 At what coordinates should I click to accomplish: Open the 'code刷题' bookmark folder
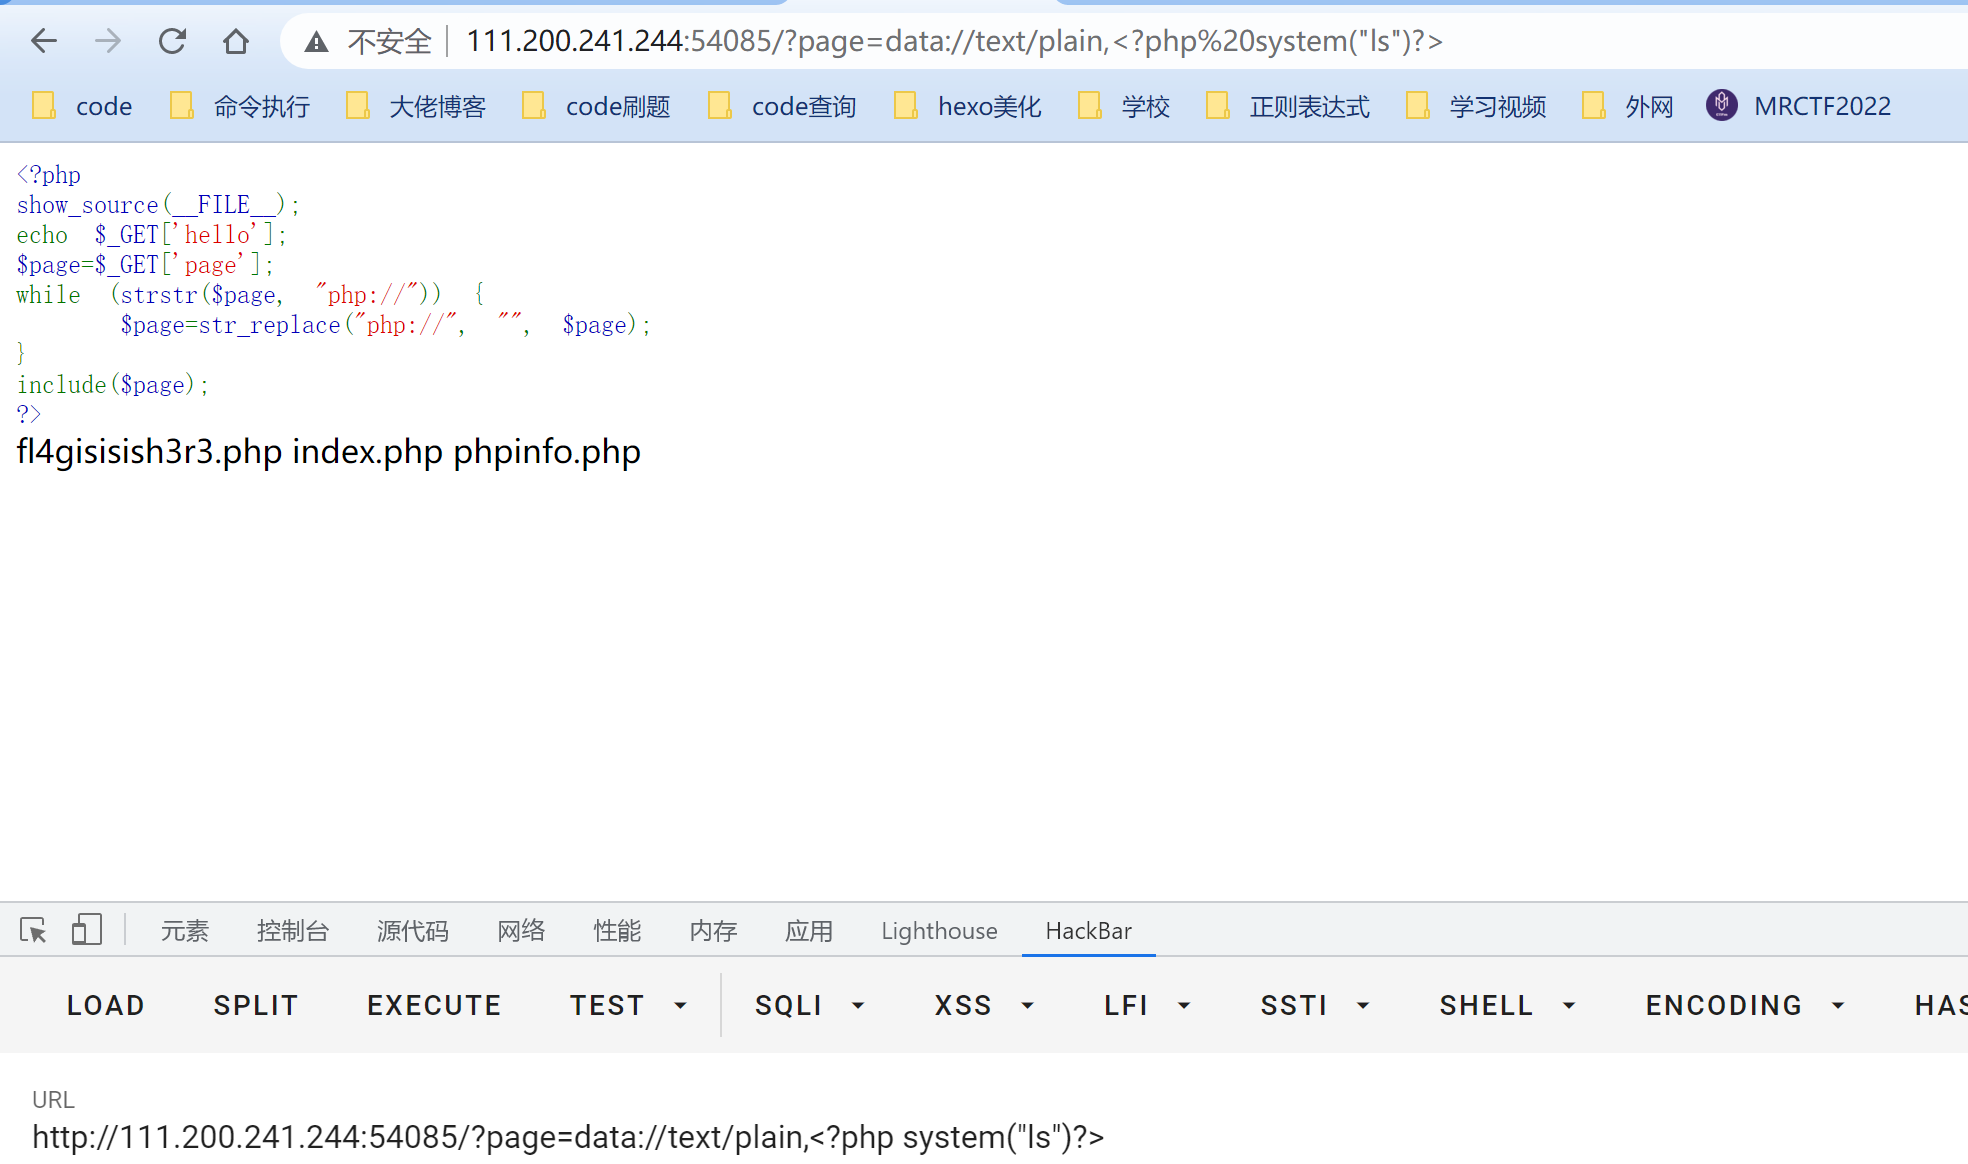(x=596, y=106)
